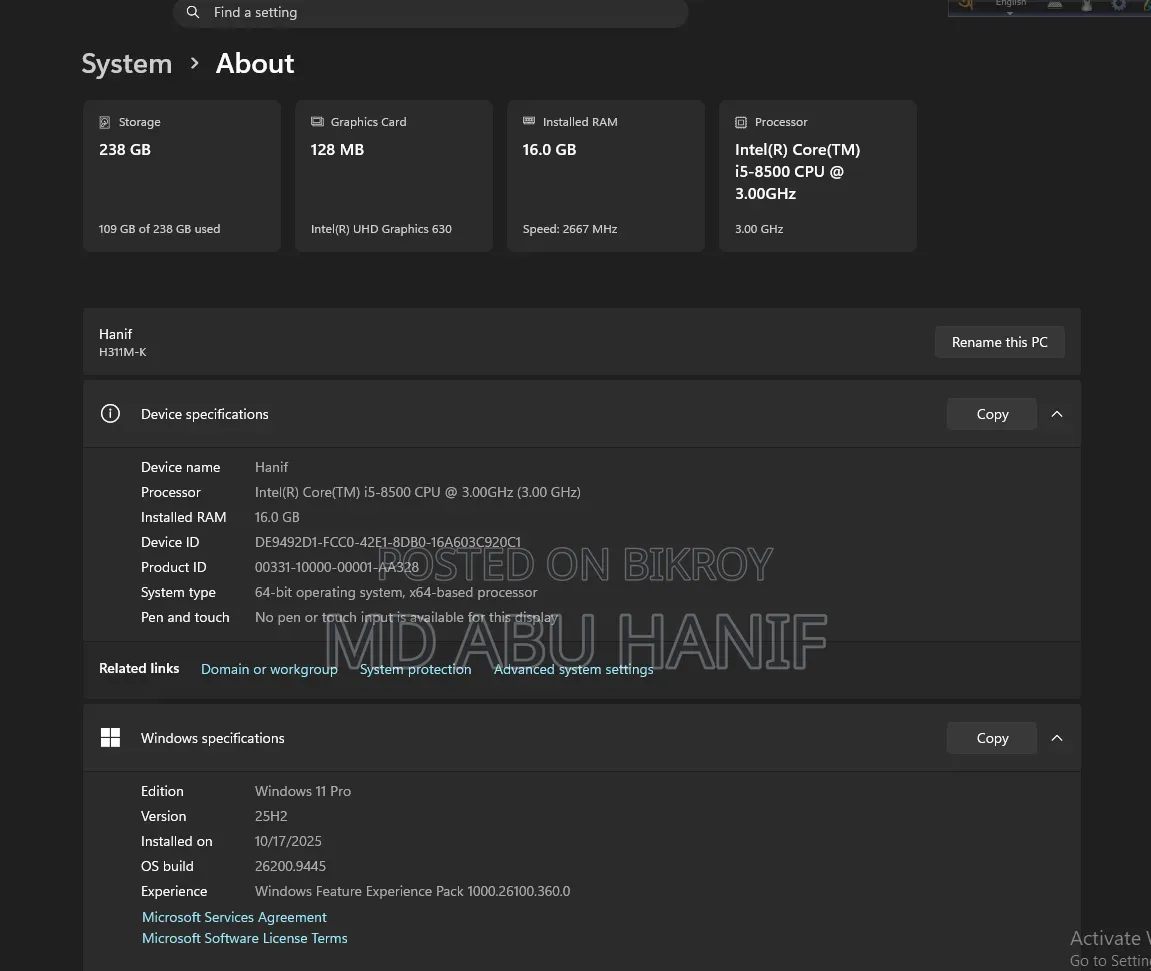Screen dimensions: 1151x971
Task: Click the 'Installed on' label
Action: (176, 841)
